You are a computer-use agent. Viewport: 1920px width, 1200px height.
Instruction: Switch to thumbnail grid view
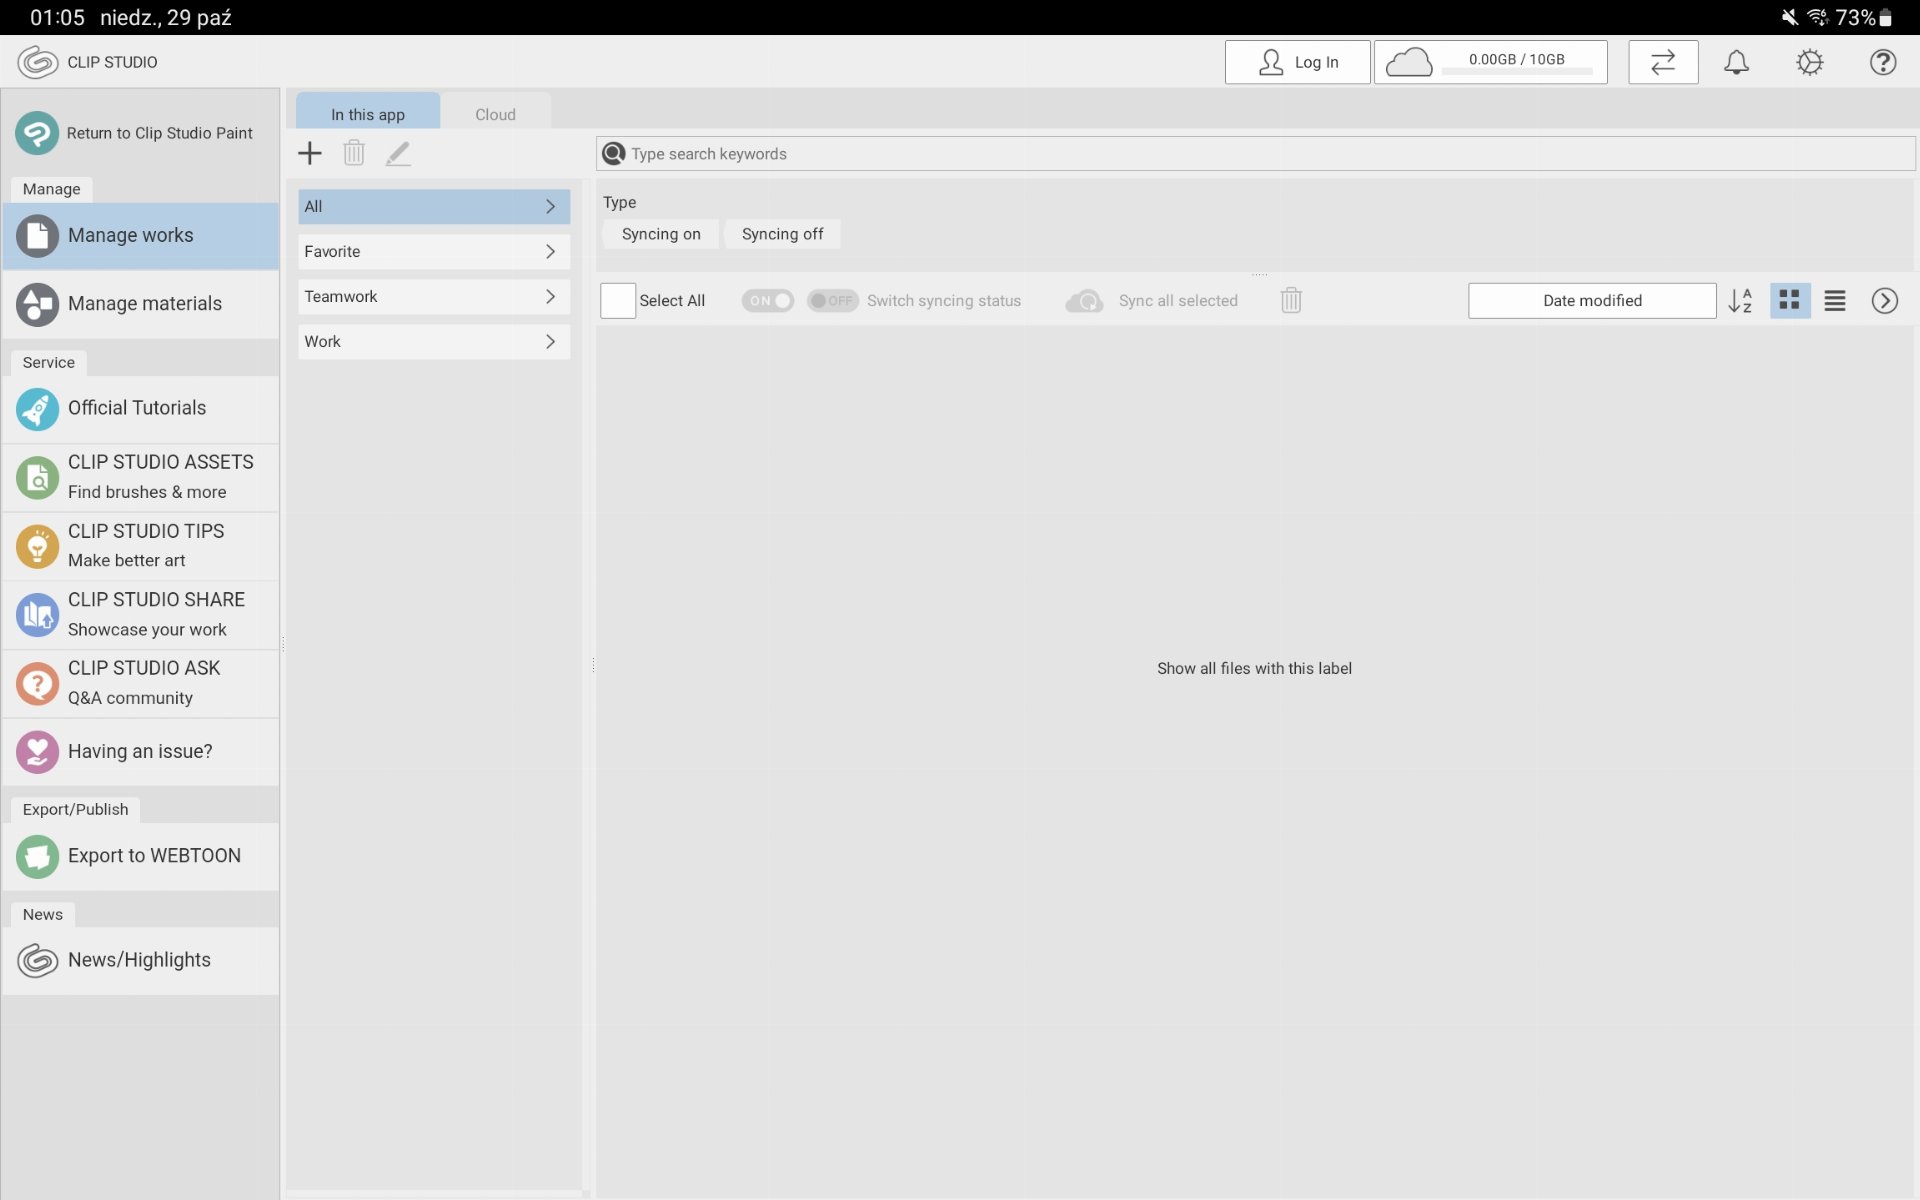pos(1789,300)
